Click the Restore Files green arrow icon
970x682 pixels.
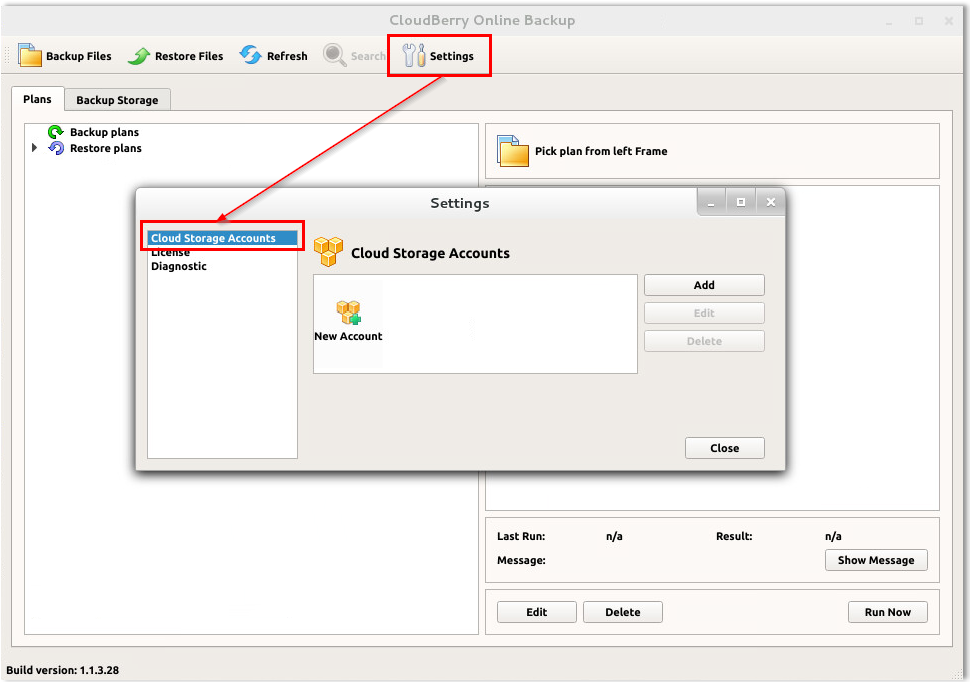pos(139,56)
